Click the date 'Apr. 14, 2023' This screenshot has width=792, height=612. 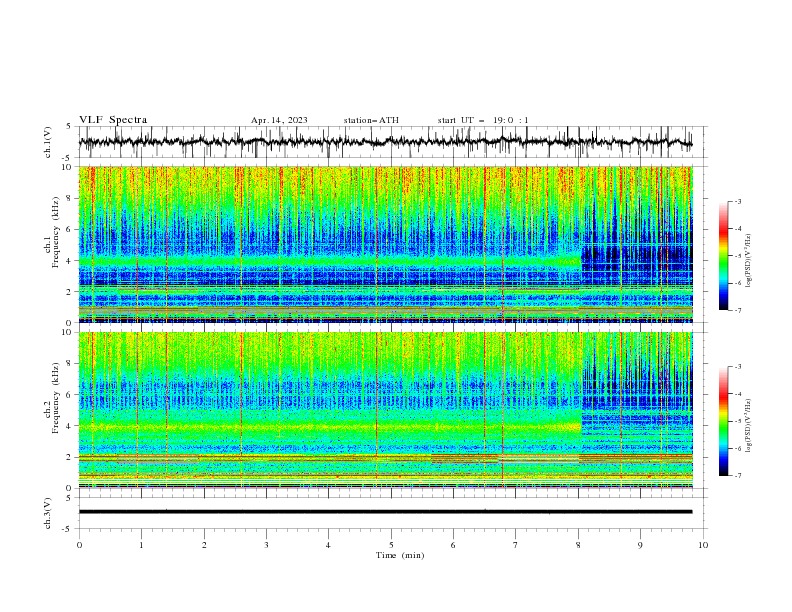pyautogui.click(x=279, y=120)
